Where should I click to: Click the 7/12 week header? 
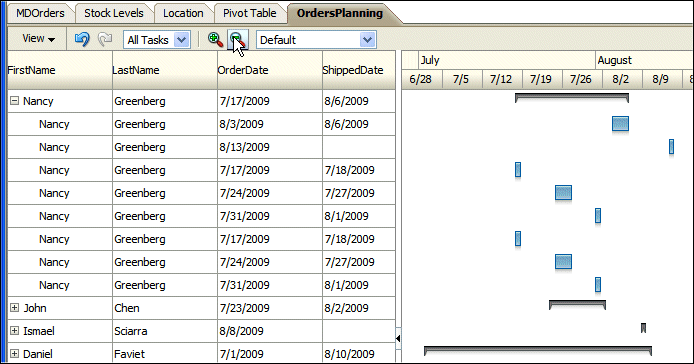(502, 79)
